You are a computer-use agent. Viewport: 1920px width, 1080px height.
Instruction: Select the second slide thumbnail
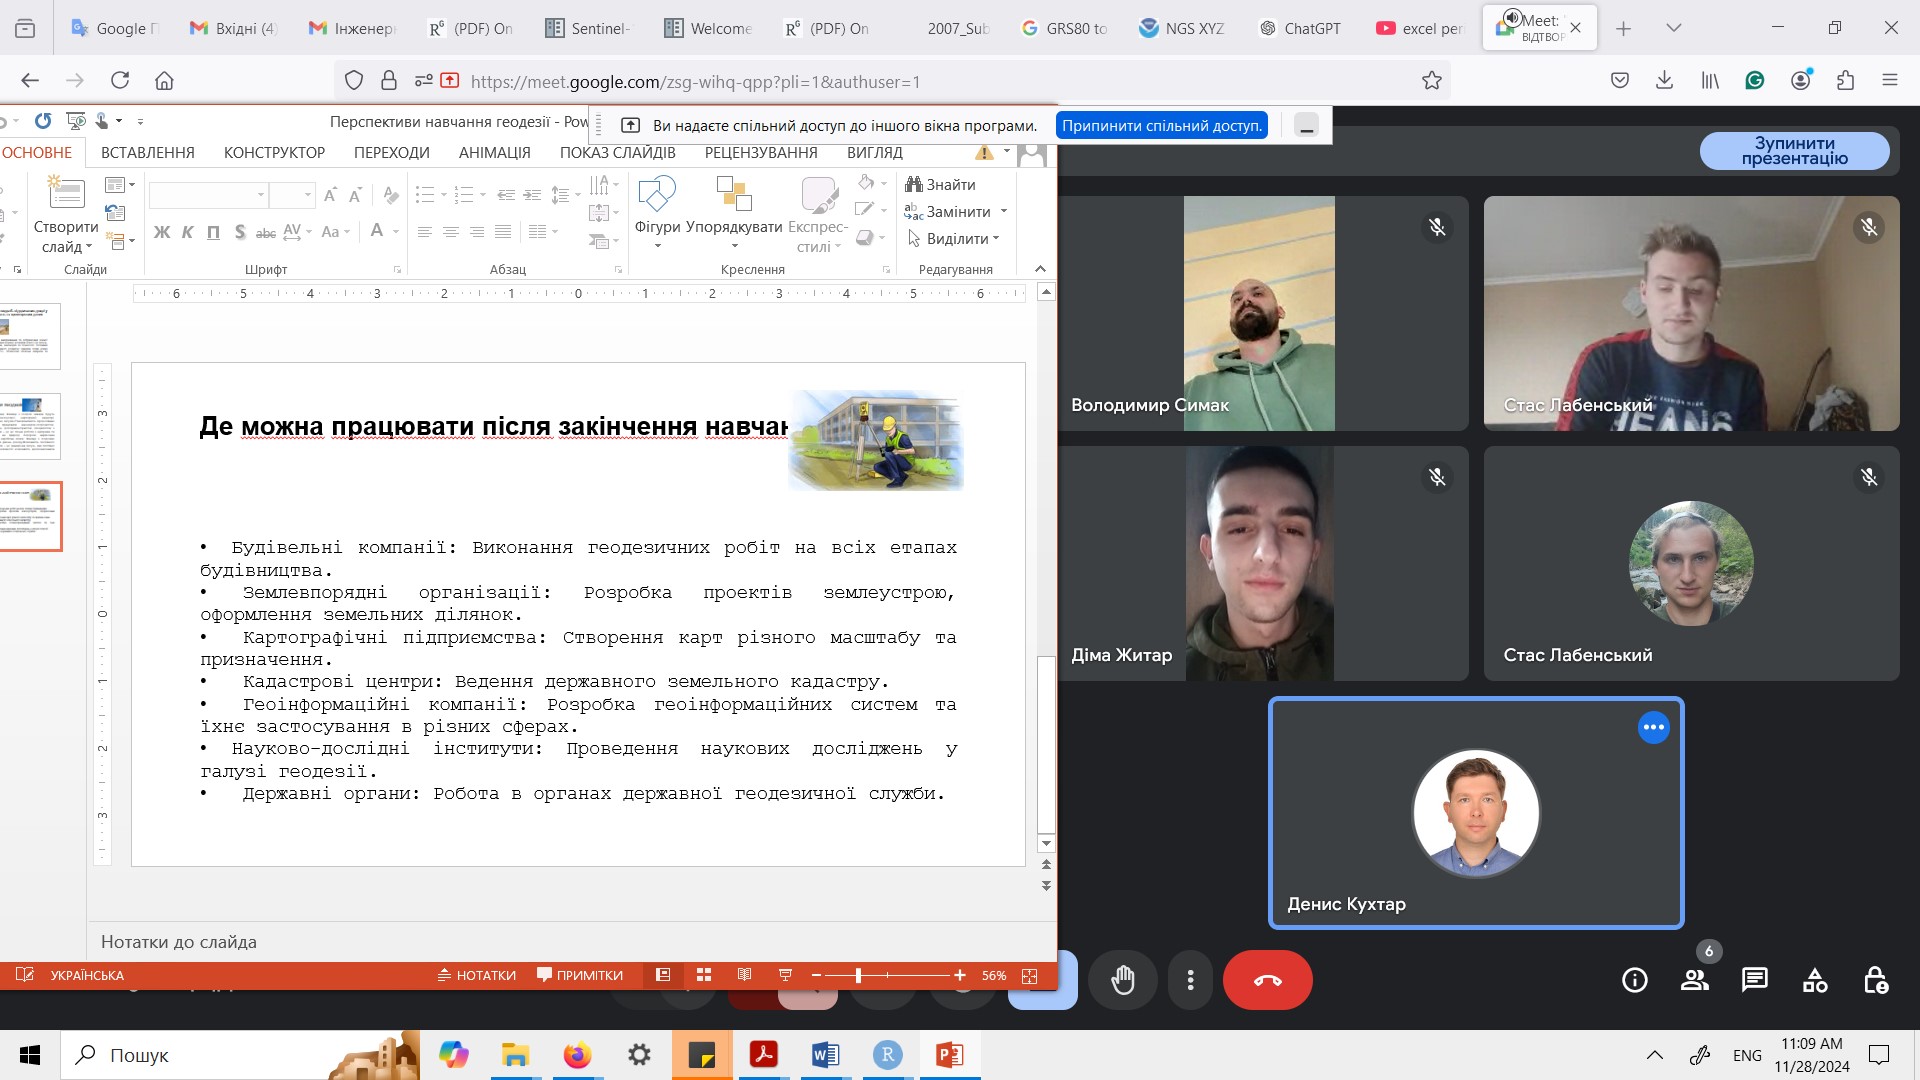pos(31,426)
